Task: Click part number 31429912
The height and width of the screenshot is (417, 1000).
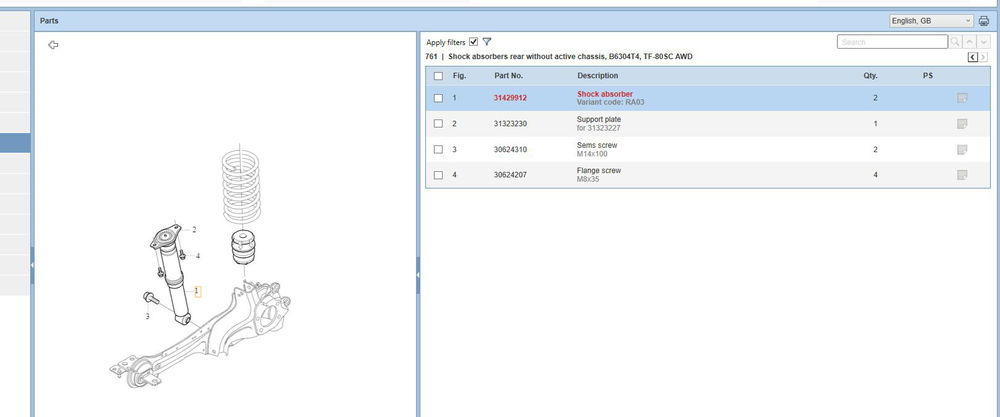Action: pos(510,98)
